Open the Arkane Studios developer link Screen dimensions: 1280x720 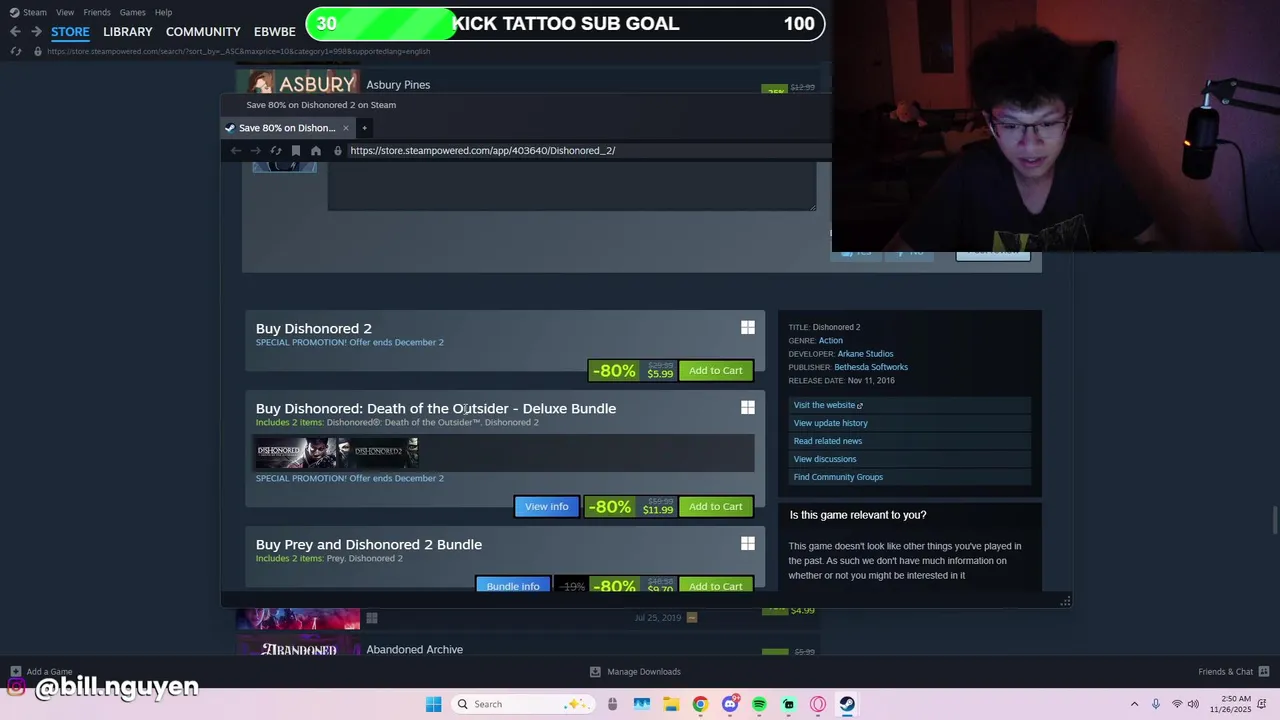click(x=865, y=354)
